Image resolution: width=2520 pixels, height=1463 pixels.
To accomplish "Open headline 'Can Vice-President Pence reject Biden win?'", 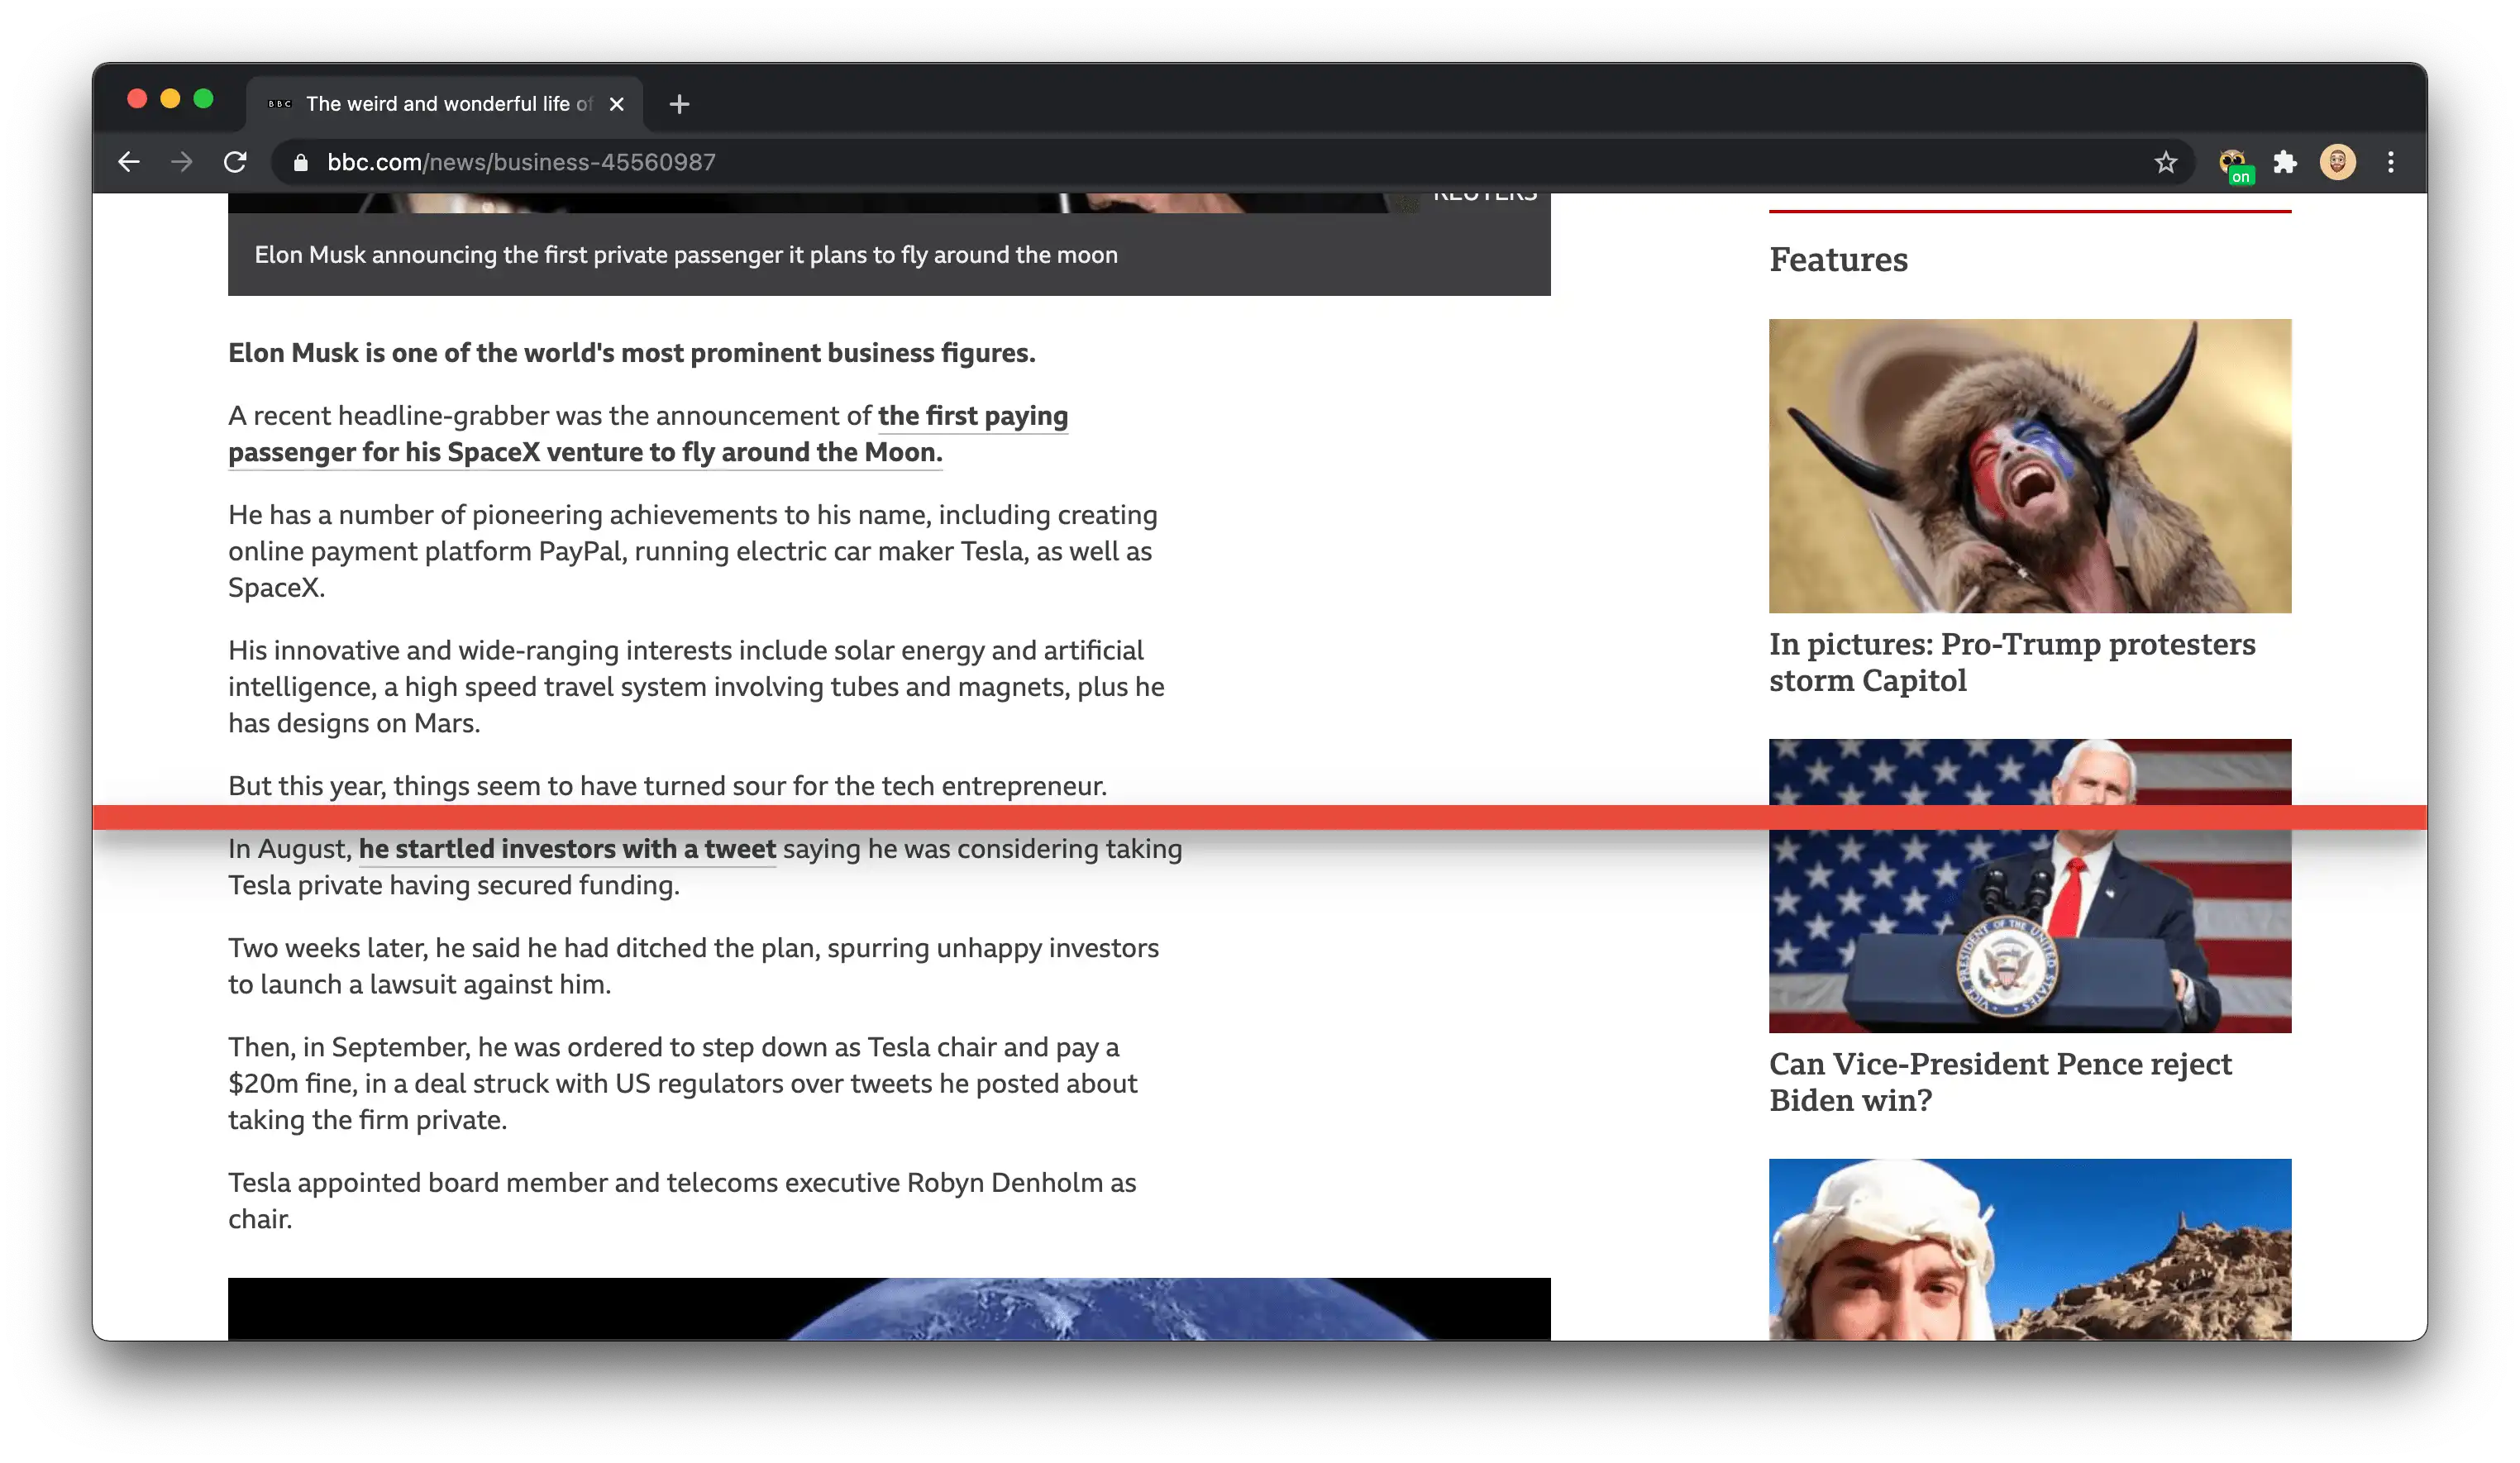I will coord(2000,1082).
